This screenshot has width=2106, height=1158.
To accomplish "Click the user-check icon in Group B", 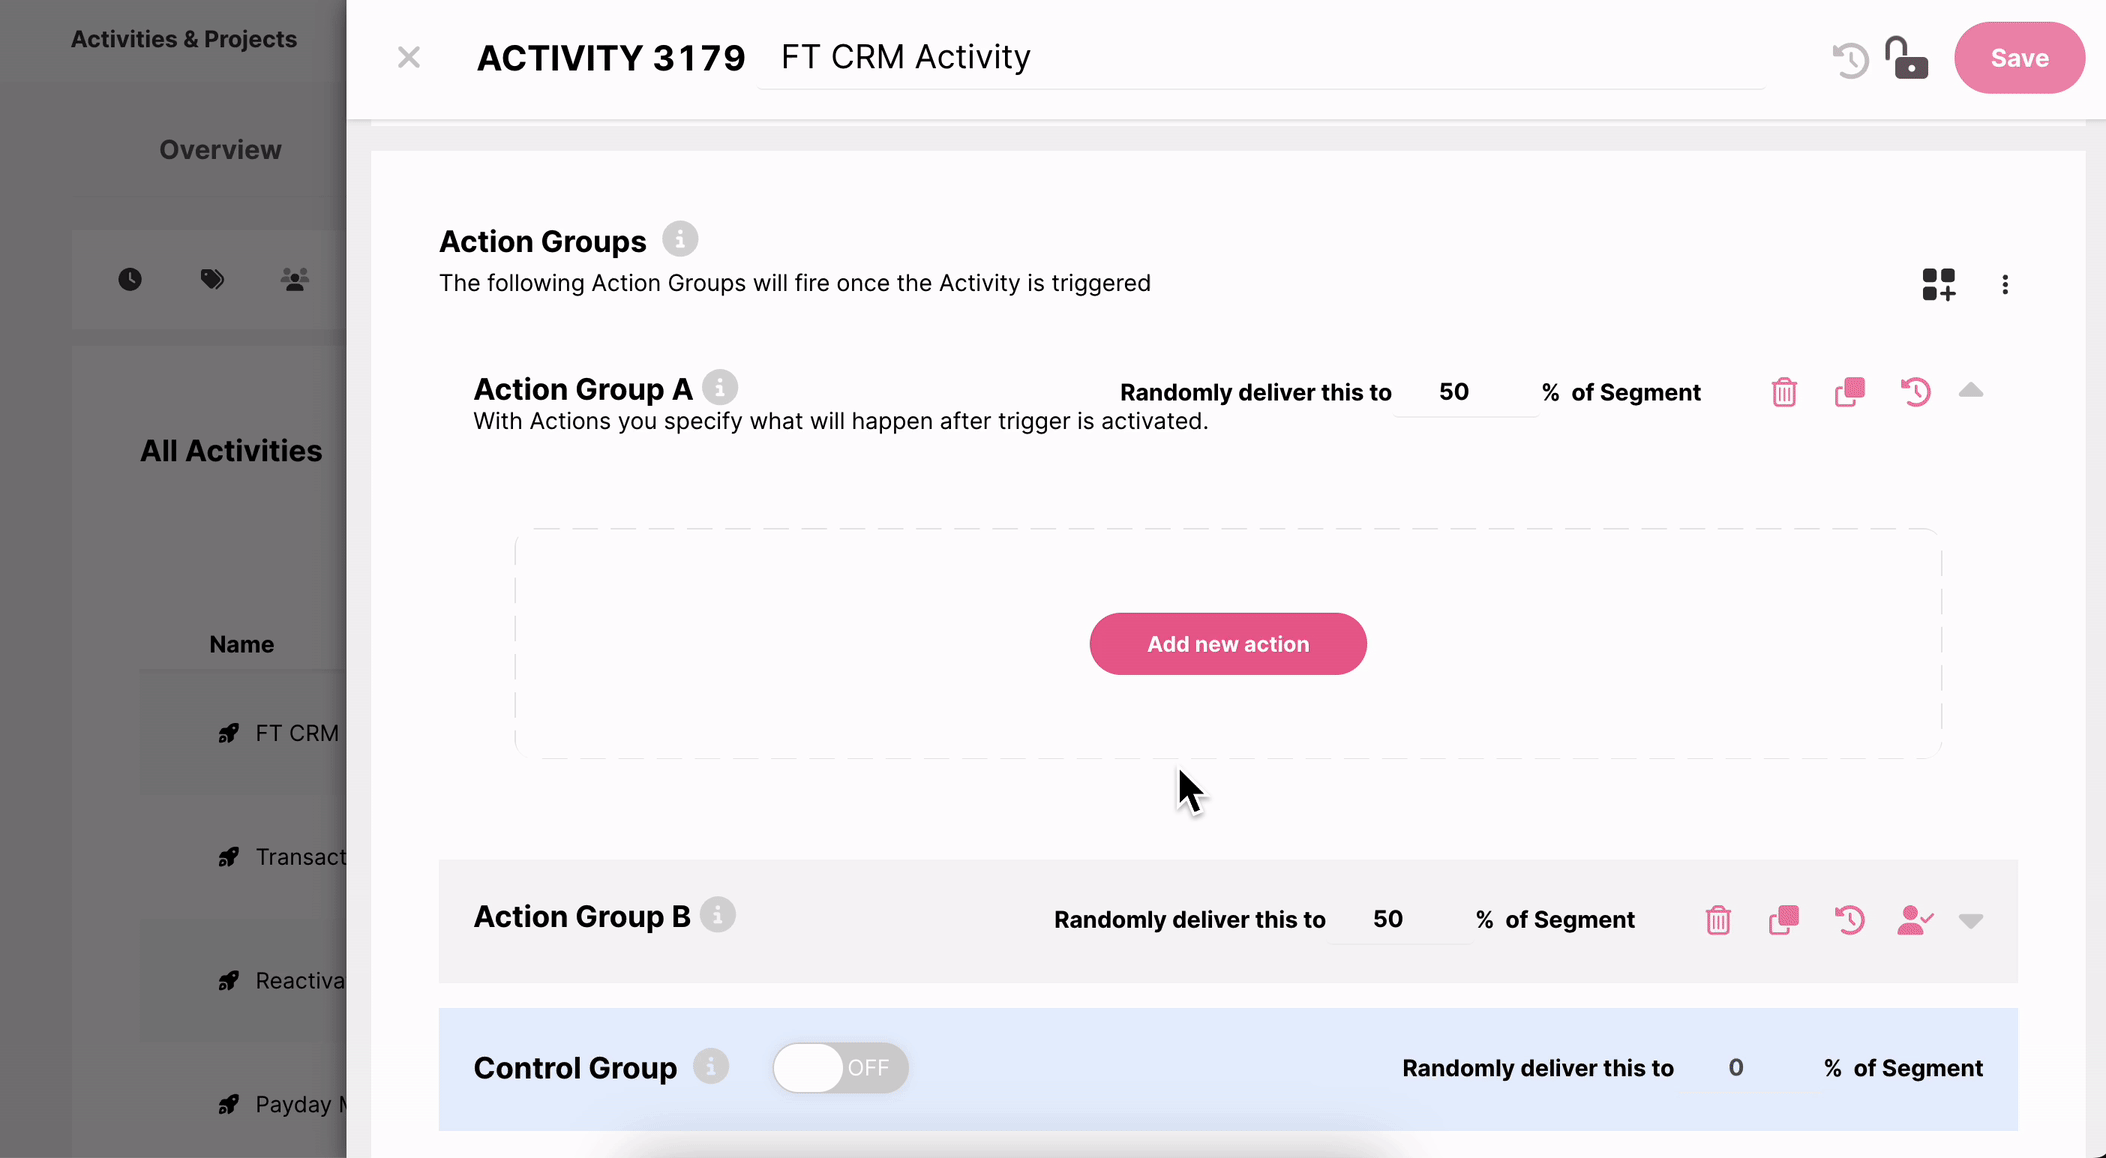I will (1914, 920).
